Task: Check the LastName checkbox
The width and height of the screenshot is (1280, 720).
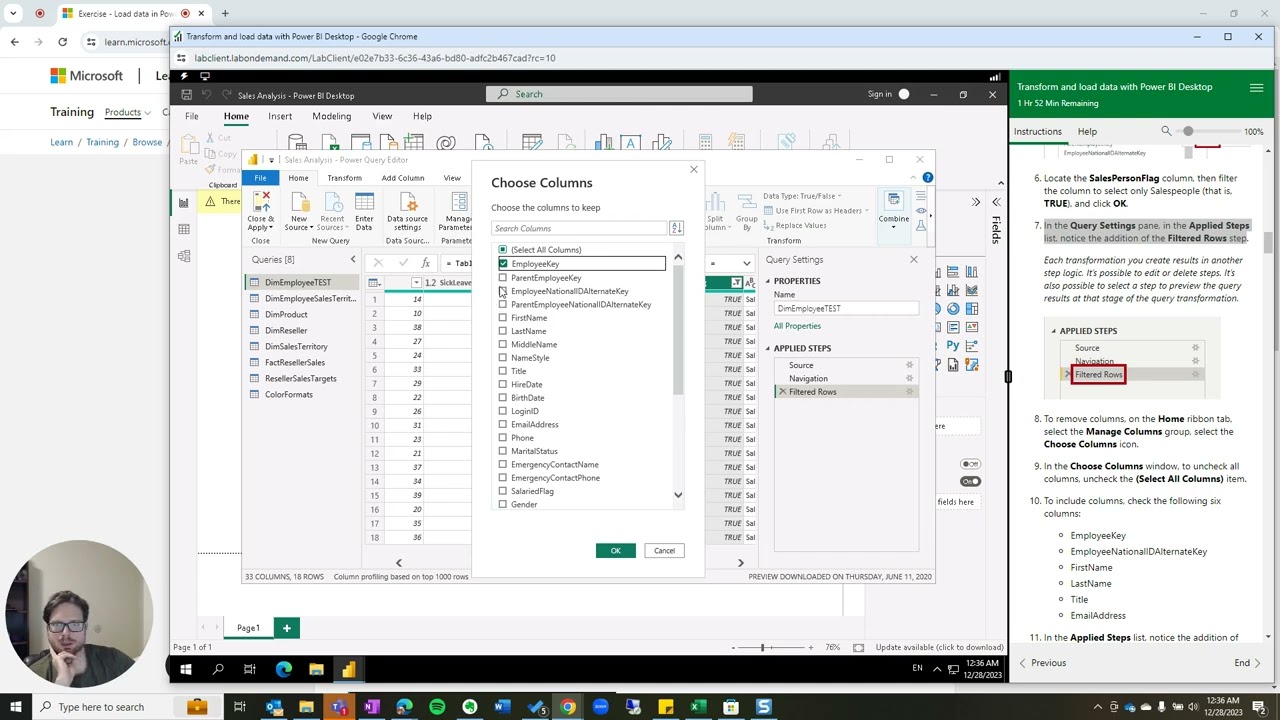Action: 503,331
